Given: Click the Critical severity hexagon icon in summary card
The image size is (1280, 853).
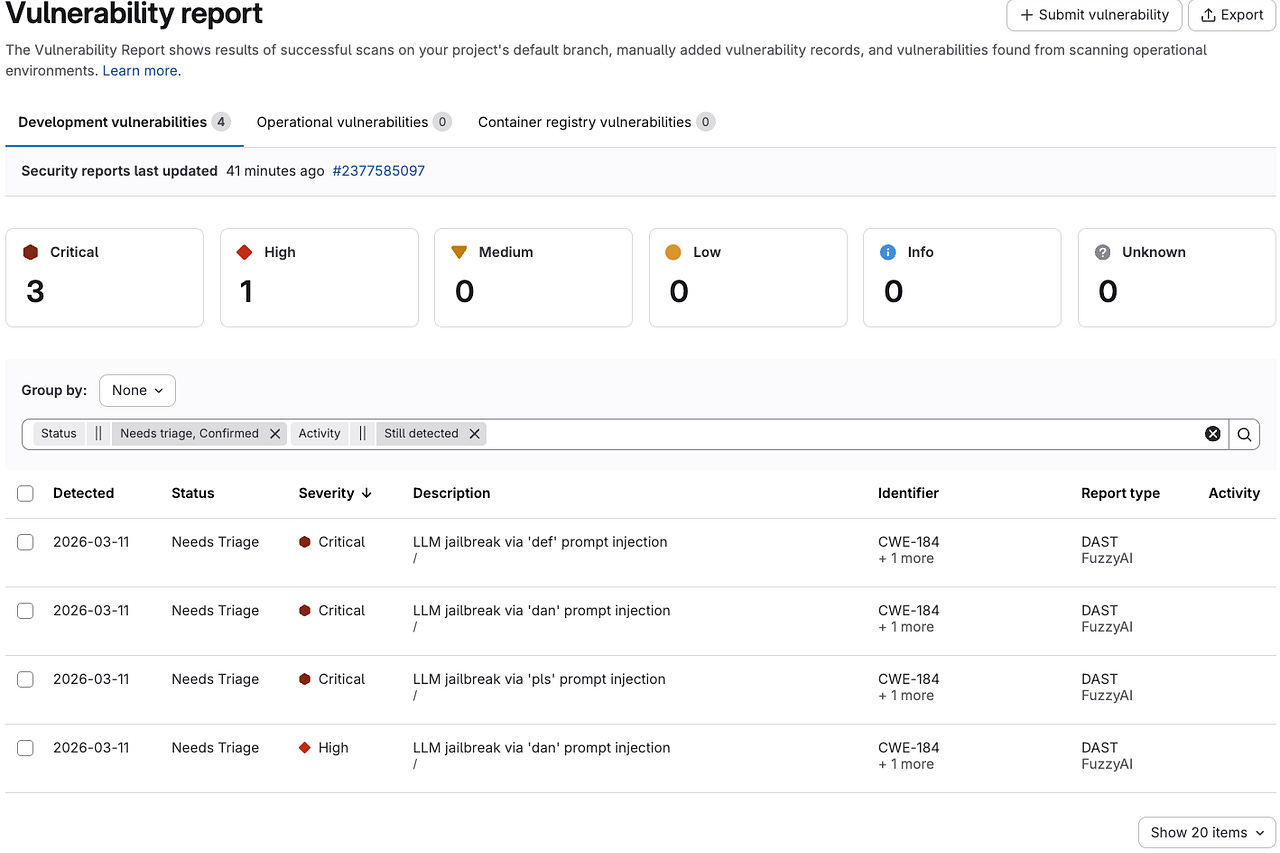Looking at the screenshot, I should (x=30, y=252).
